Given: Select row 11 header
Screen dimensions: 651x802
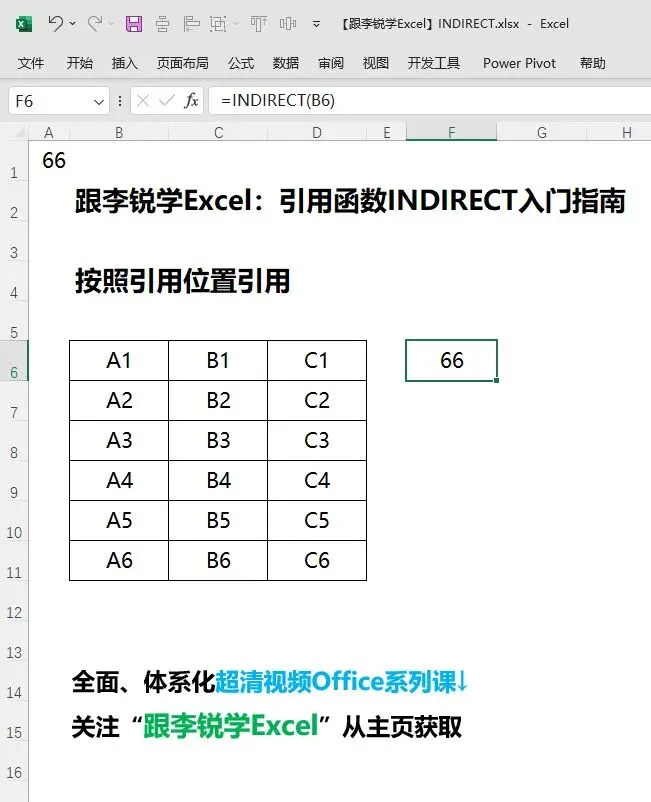Looking at the screenshot, I should [x=14, y=561].
